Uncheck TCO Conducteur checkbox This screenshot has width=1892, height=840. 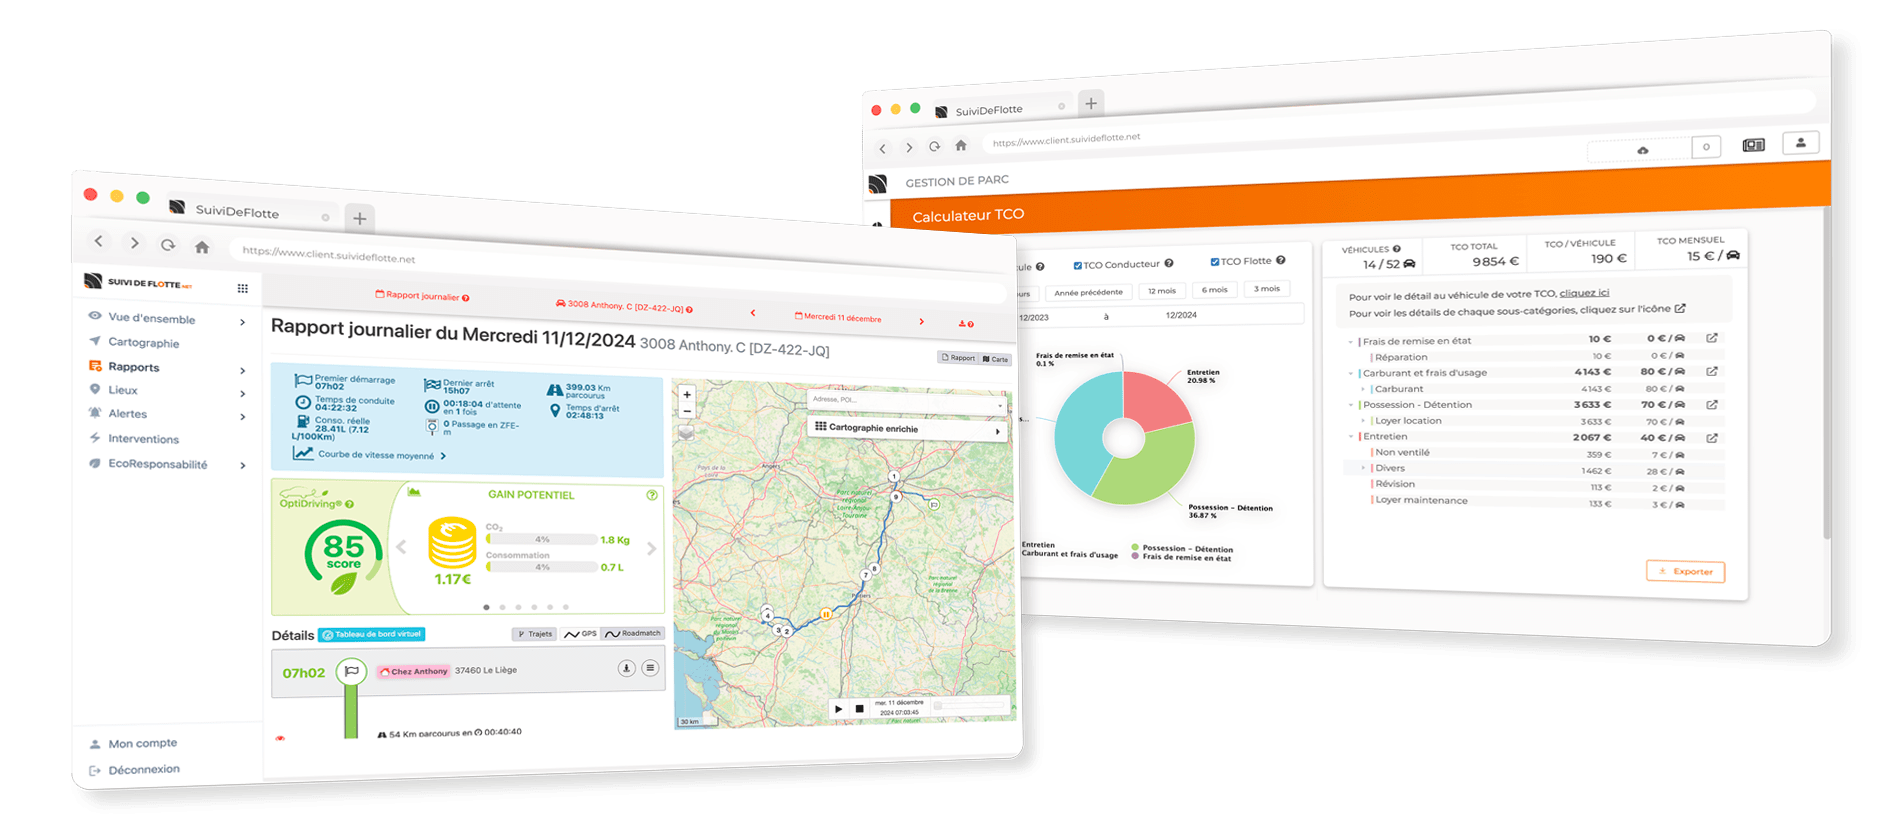[x=1077, y=266]
